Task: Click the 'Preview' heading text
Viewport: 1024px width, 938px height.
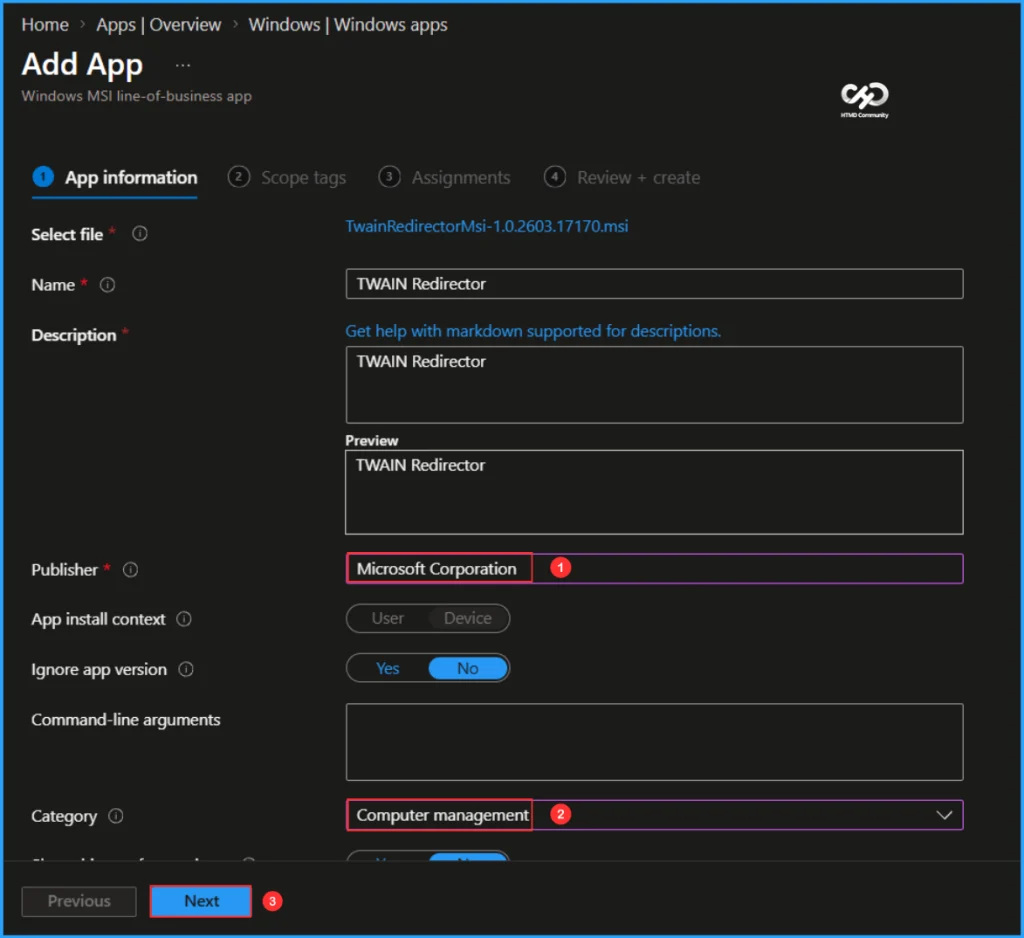Action: (x=372, y=441)
